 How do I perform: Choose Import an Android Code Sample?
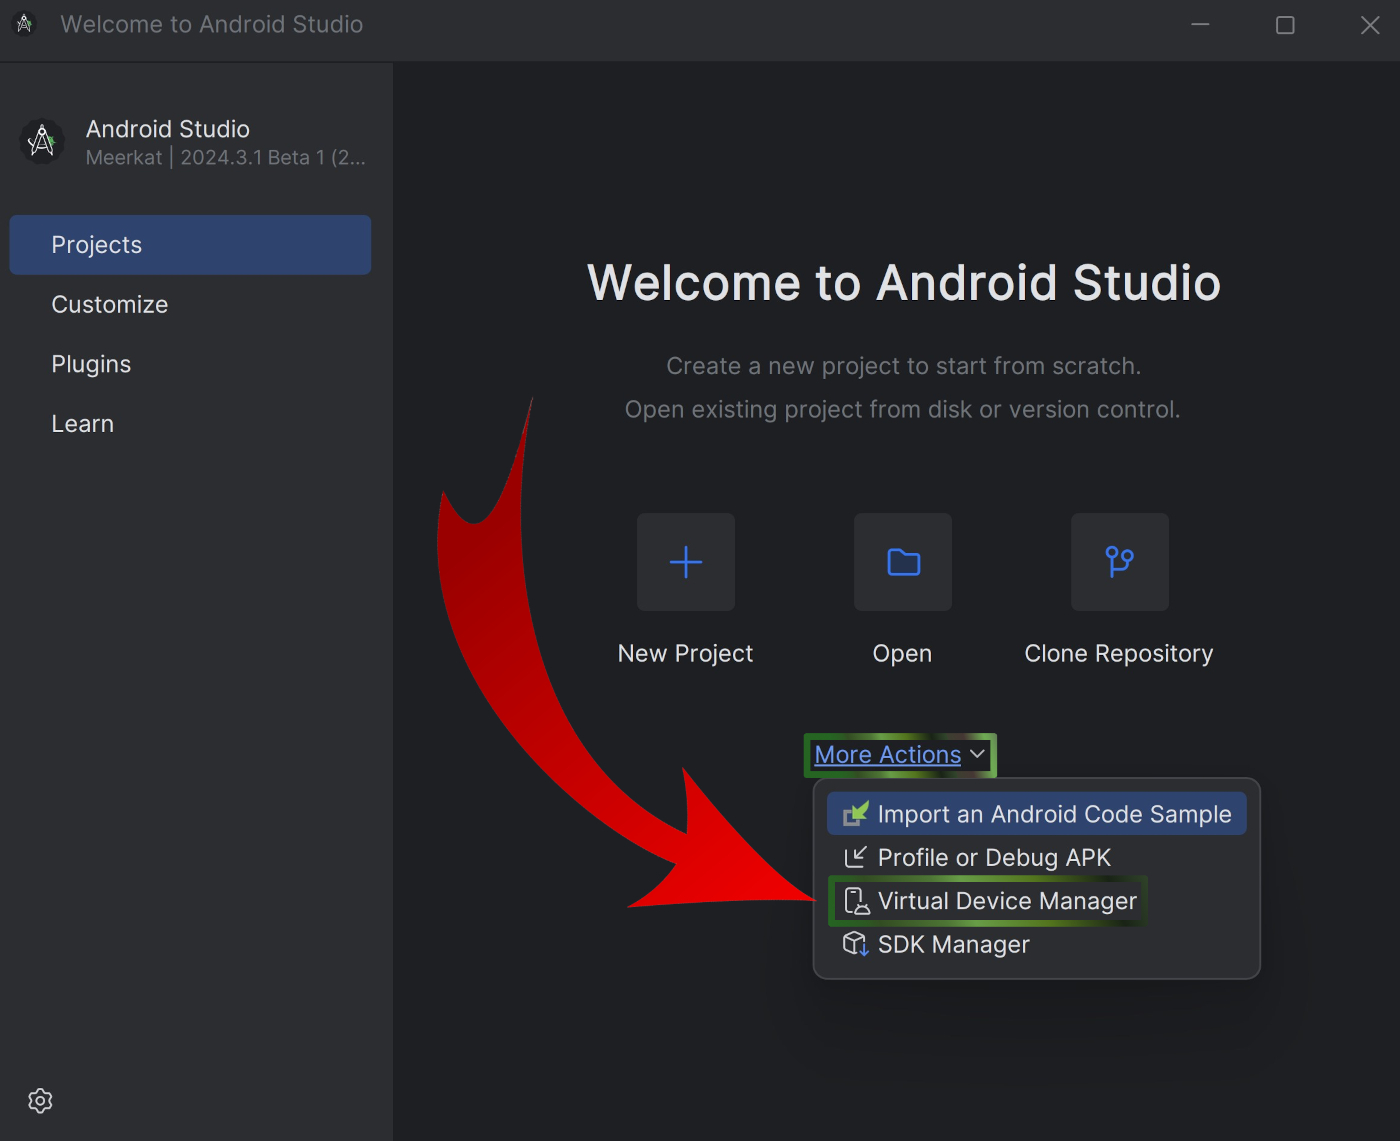coord(1054,814)
